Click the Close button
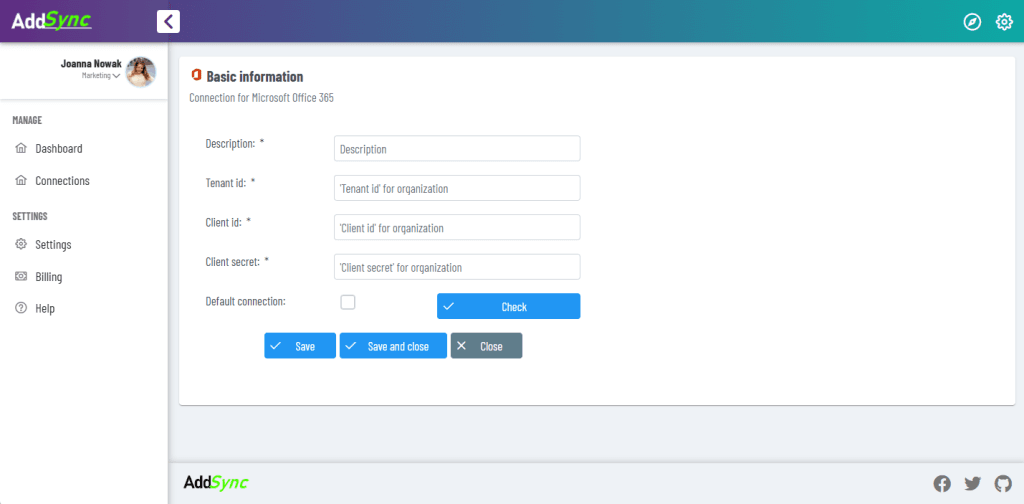The image size is (1024, 504). 487,346
